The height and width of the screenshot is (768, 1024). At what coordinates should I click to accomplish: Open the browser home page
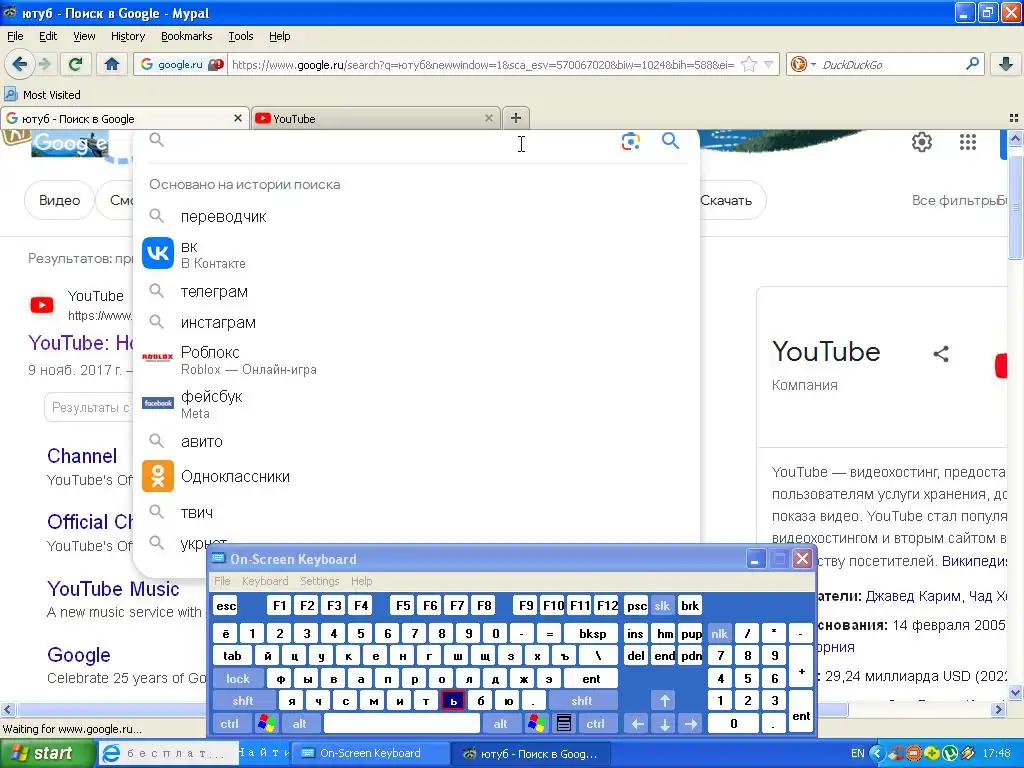point(112,64)
